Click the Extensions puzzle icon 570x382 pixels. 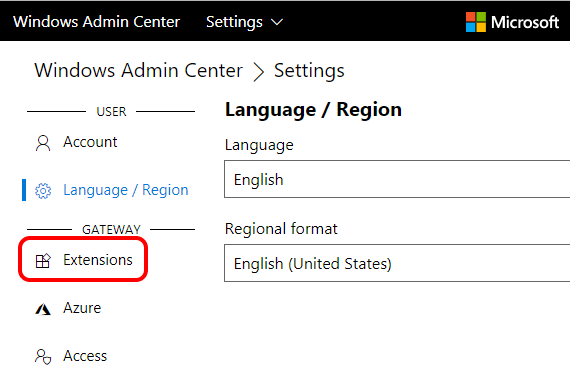point(43,261)
